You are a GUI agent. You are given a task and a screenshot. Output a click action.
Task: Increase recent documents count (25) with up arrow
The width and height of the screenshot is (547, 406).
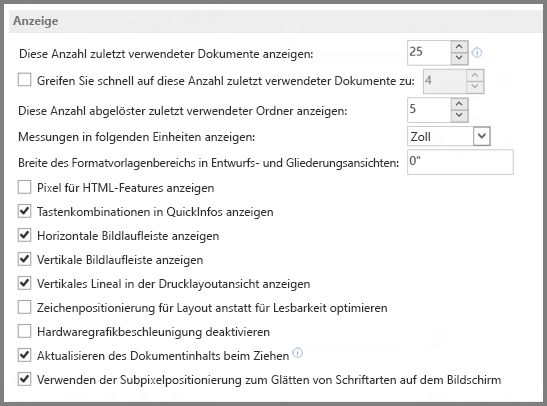459,46
